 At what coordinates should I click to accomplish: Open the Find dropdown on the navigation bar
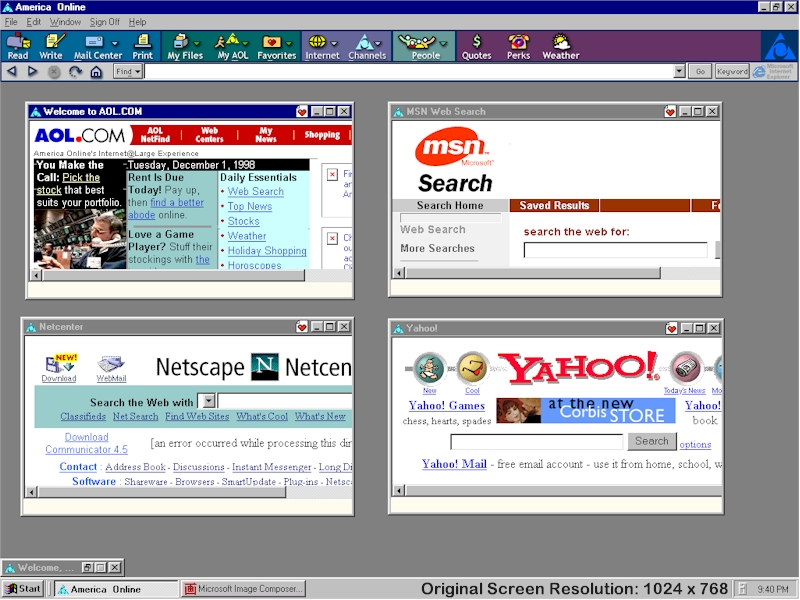128,72
